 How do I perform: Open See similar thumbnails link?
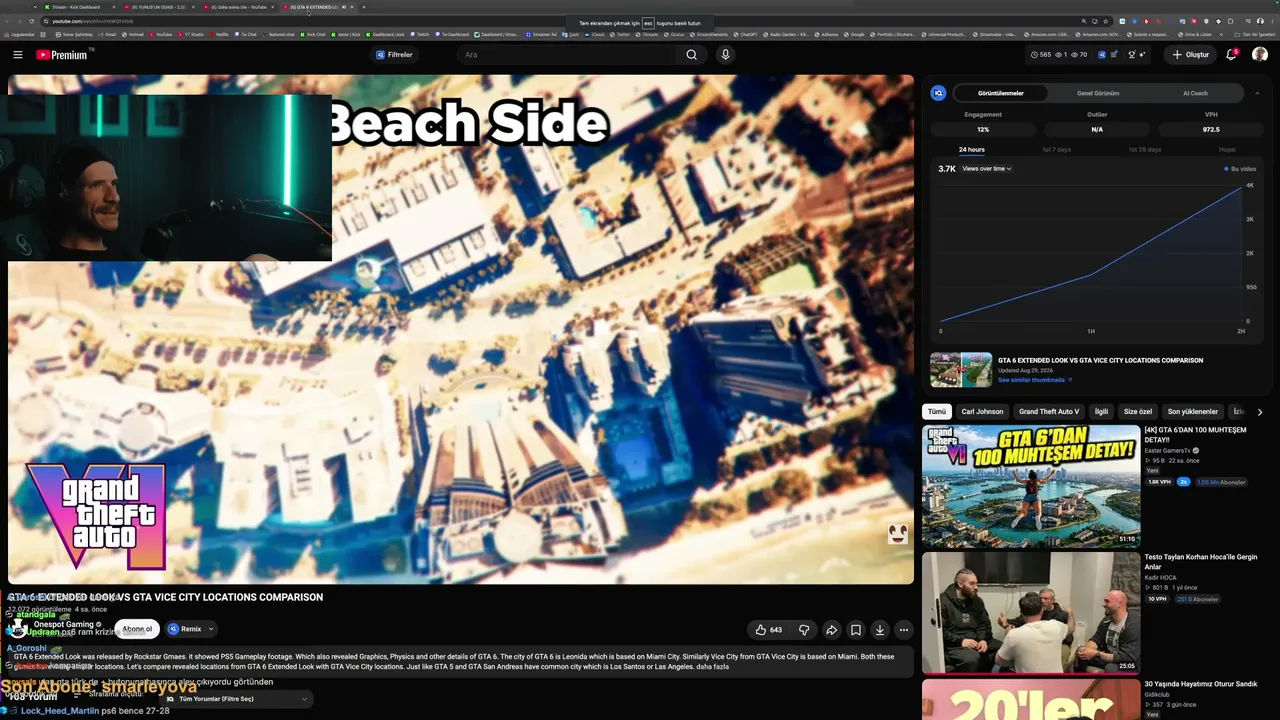(x=1035, y=380)
